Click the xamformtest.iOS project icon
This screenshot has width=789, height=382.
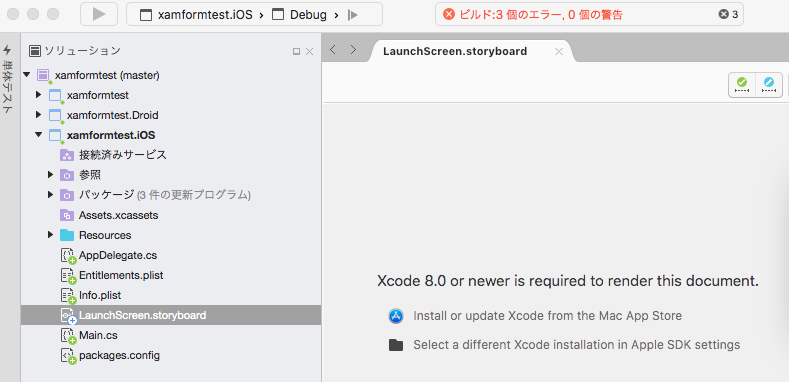point(55,136)
